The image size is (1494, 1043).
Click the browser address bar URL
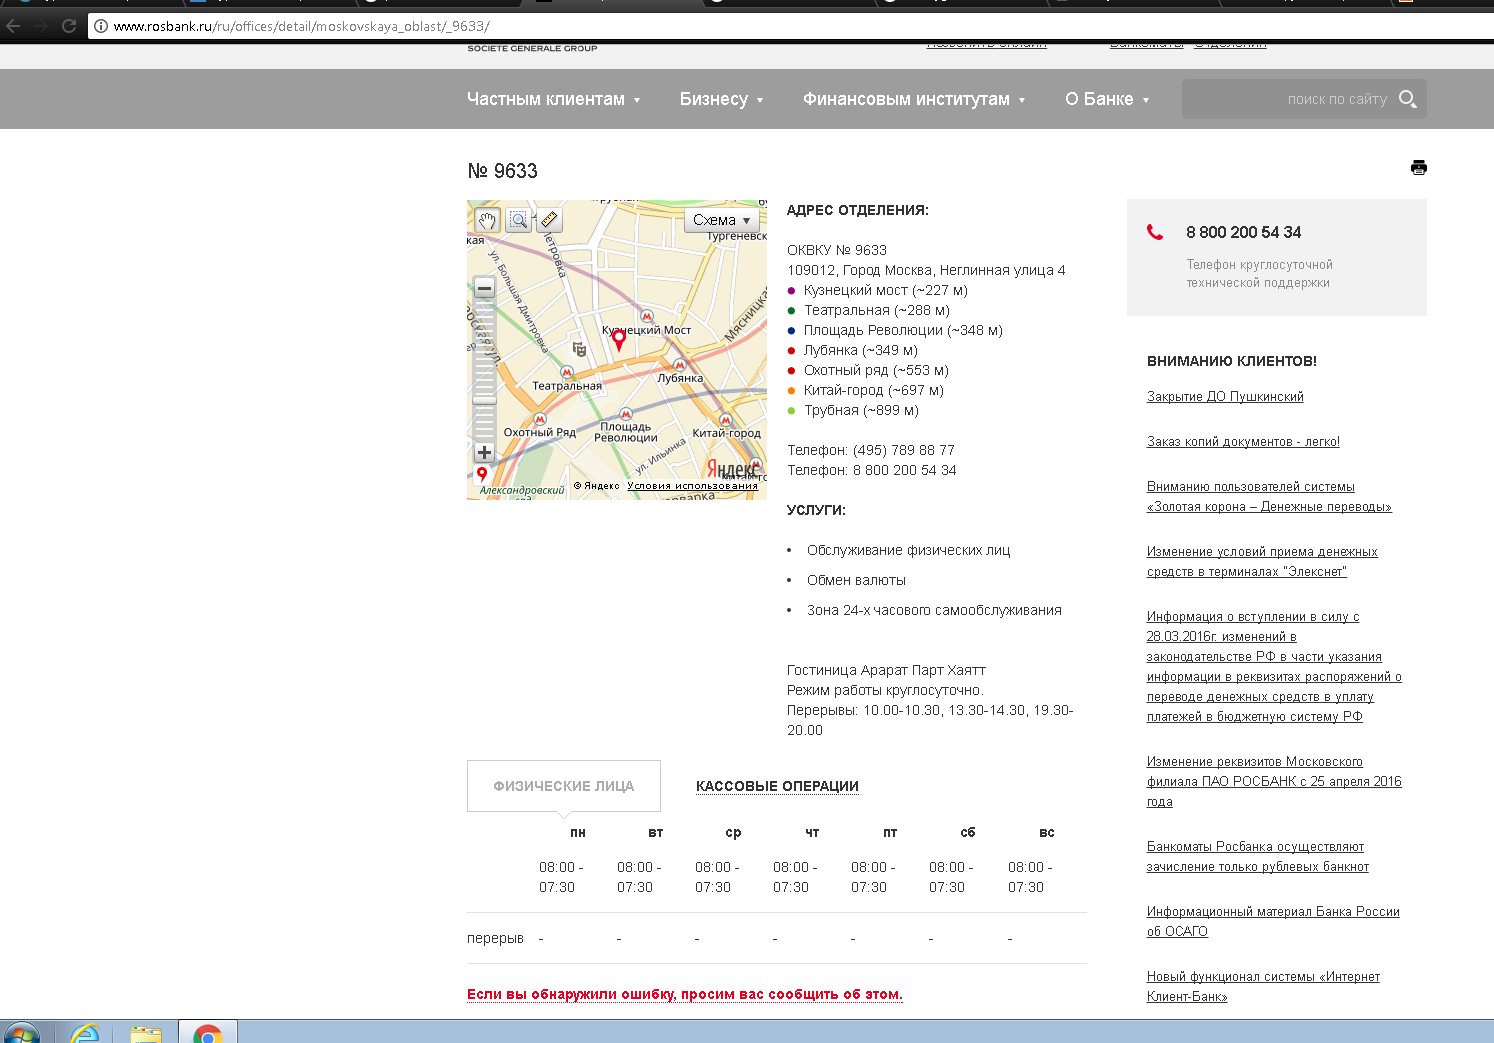point(301,26)
